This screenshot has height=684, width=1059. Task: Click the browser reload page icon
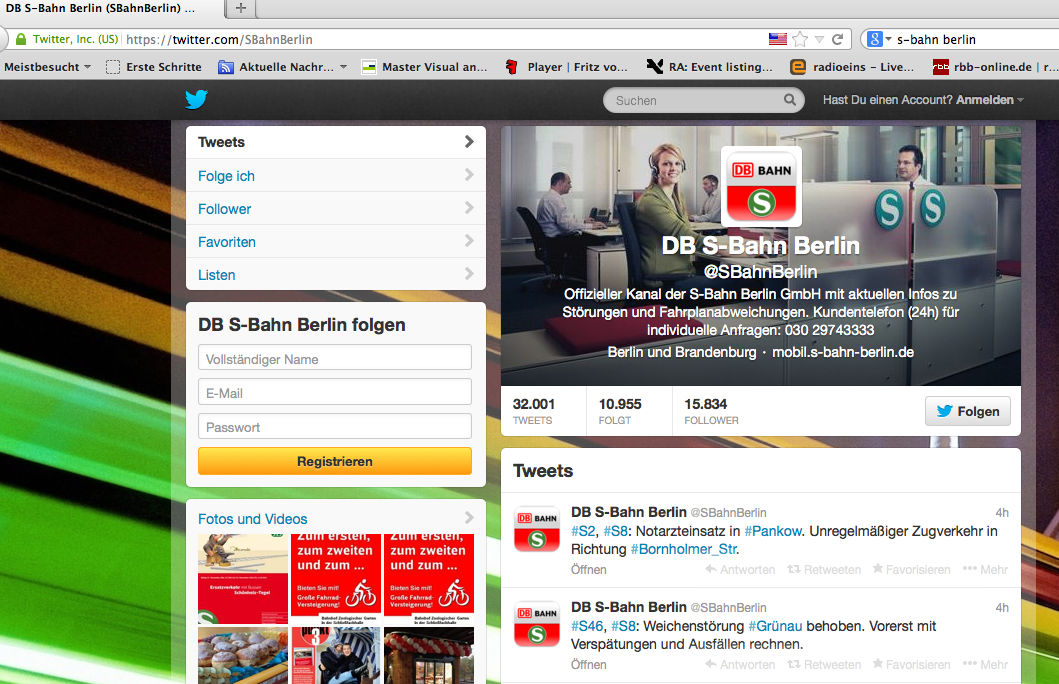click(838, 40)
